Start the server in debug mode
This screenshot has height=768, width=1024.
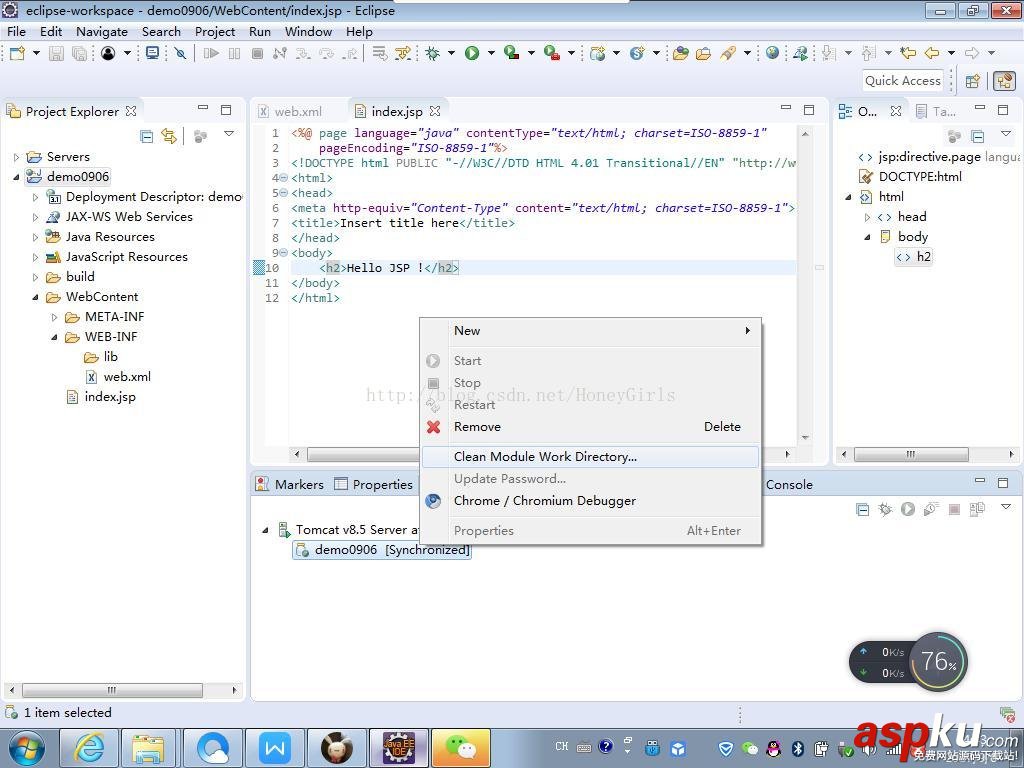(885, 510)
